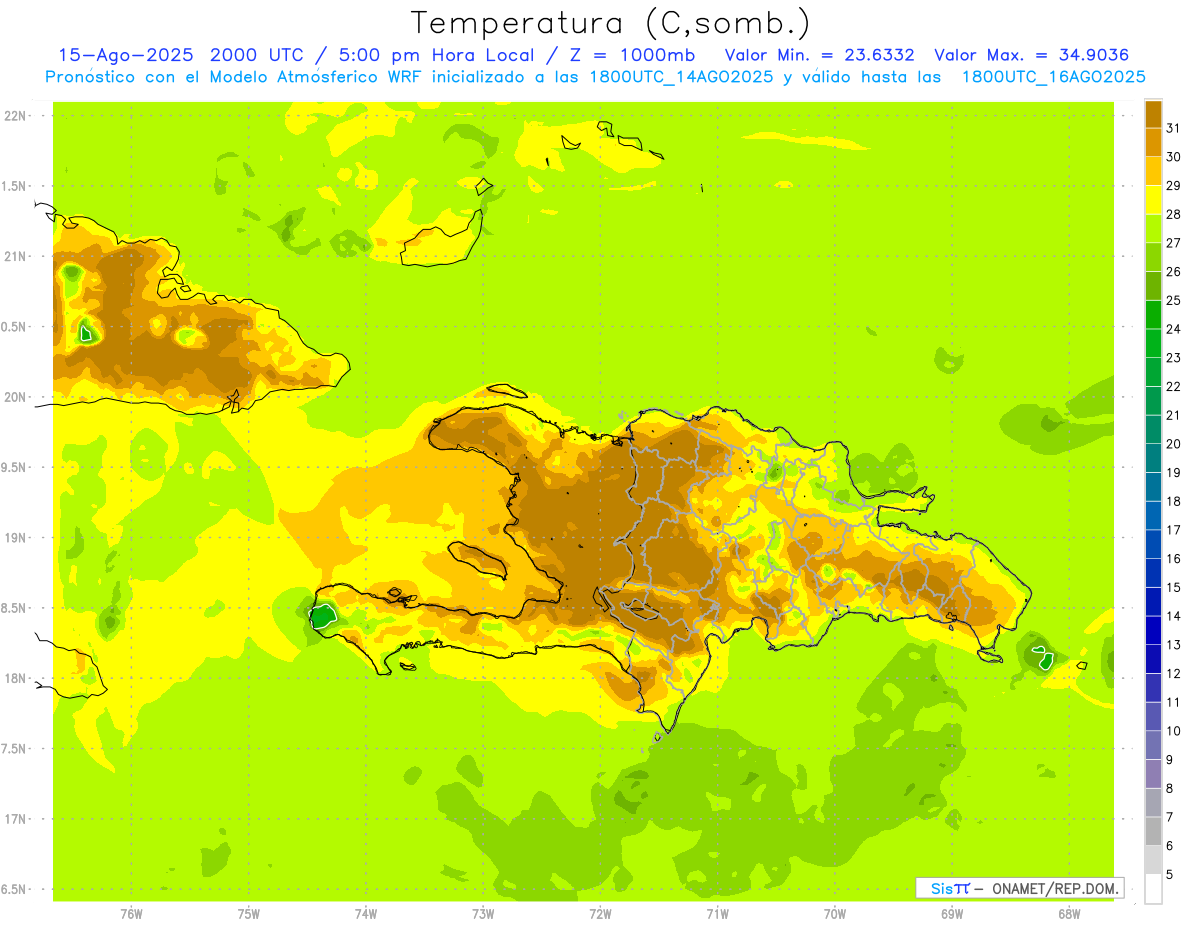
Task: Click the "23" color scale label
Action: pos(1174,358)
